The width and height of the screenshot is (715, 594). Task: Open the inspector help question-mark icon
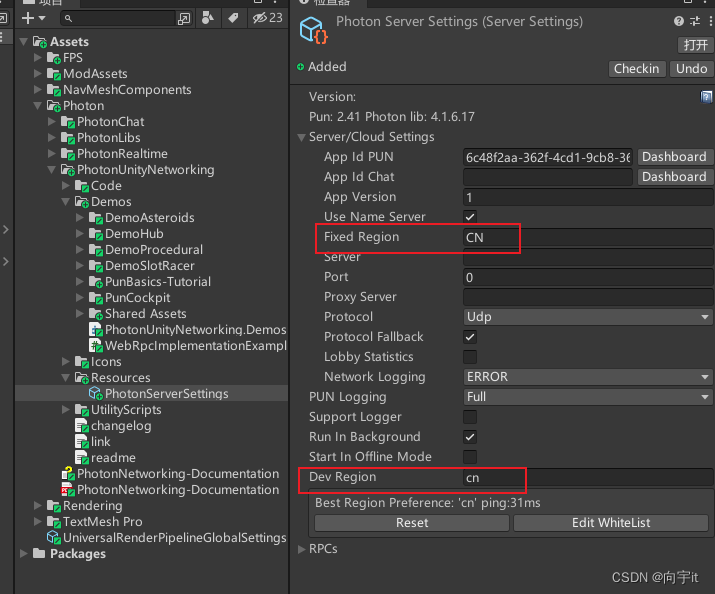(679, 21)
